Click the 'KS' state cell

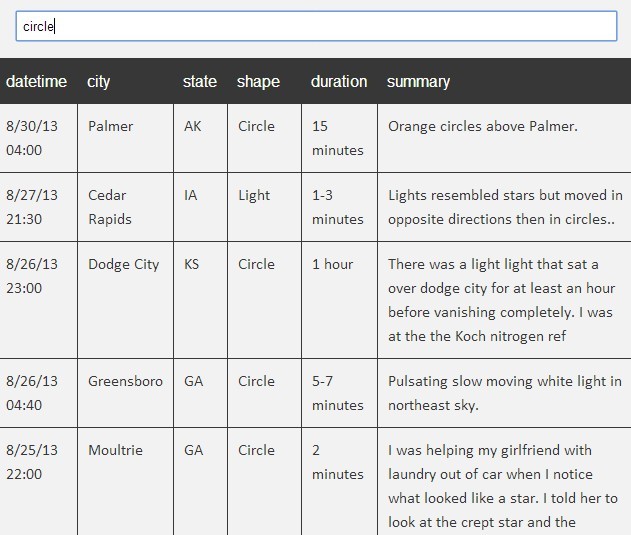pos(192,265)
